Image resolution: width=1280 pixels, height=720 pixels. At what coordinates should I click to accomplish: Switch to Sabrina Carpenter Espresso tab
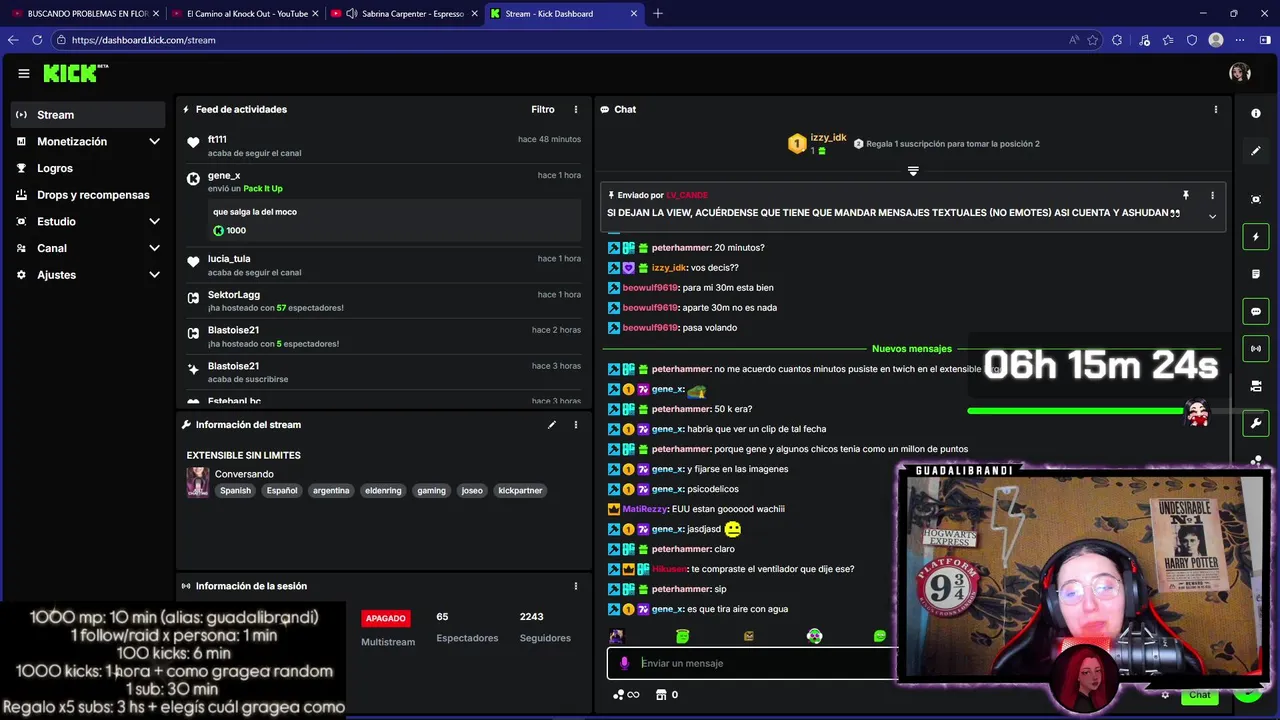tap(404, 14)
